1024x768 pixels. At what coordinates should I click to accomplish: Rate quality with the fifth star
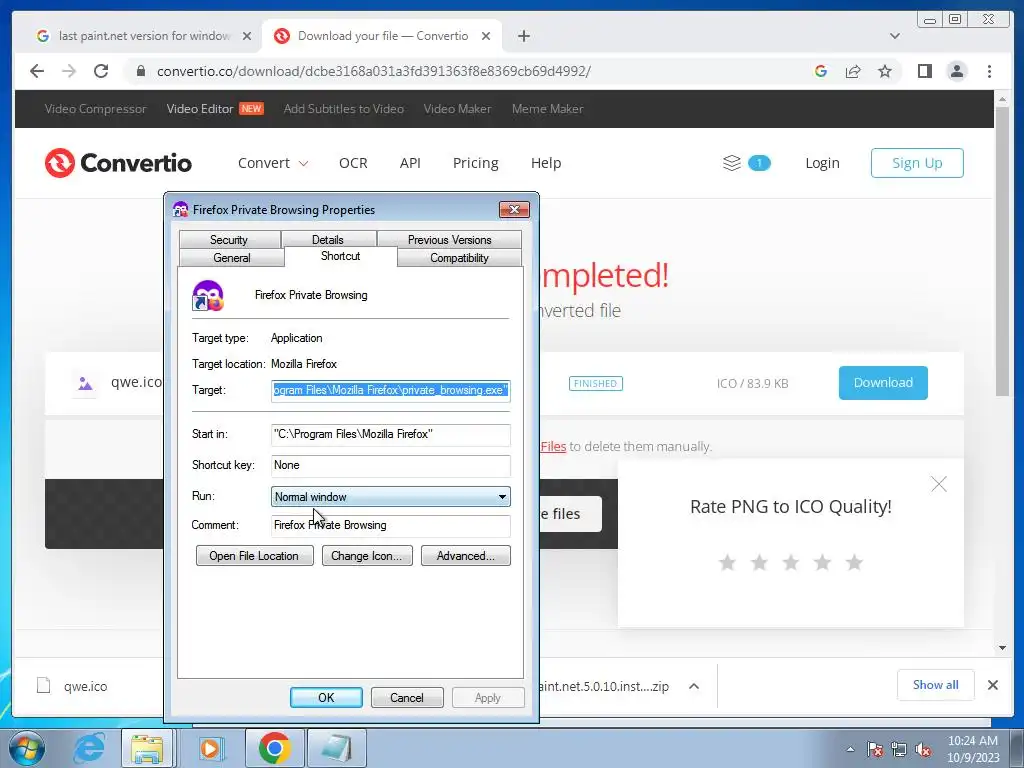(x=854, y=562)
